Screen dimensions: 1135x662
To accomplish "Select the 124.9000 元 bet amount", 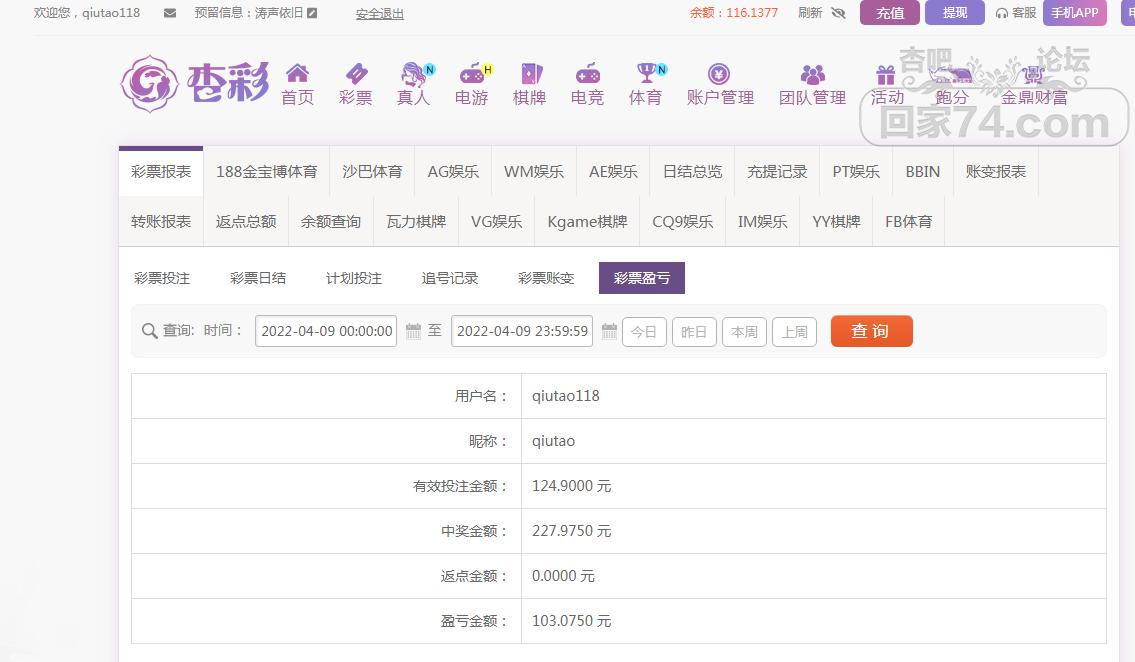I will pyautogui.click(x=572, y=486).
